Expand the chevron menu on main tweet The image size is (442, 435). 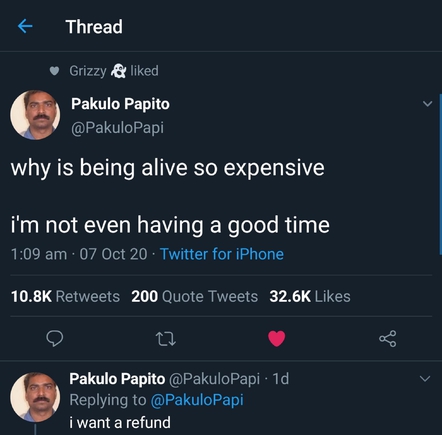pos(427,104)
